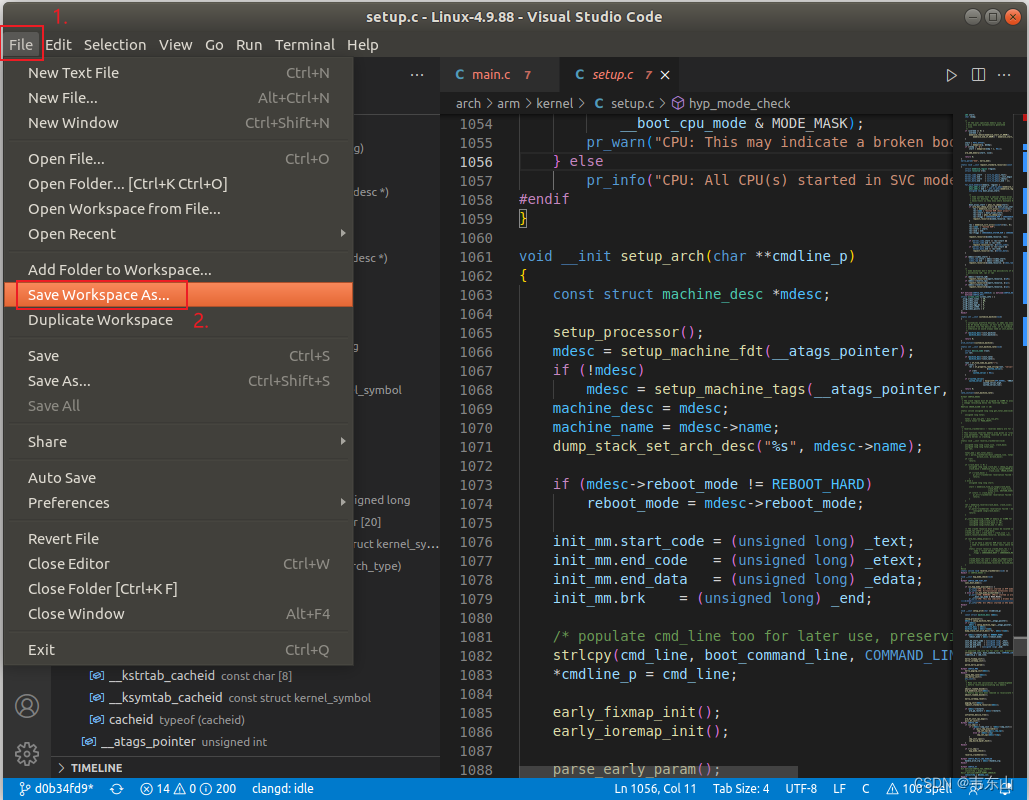This screenshot has height=800, width=1029.
Task: Expand Open Recent submenu
Action: (178, 234)
